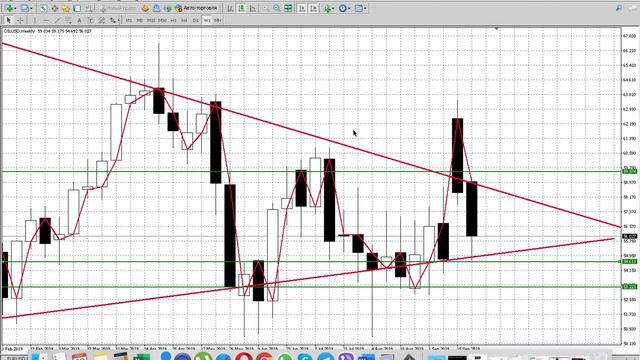
Task: Open a new chart window
Action: coord(8,8)
